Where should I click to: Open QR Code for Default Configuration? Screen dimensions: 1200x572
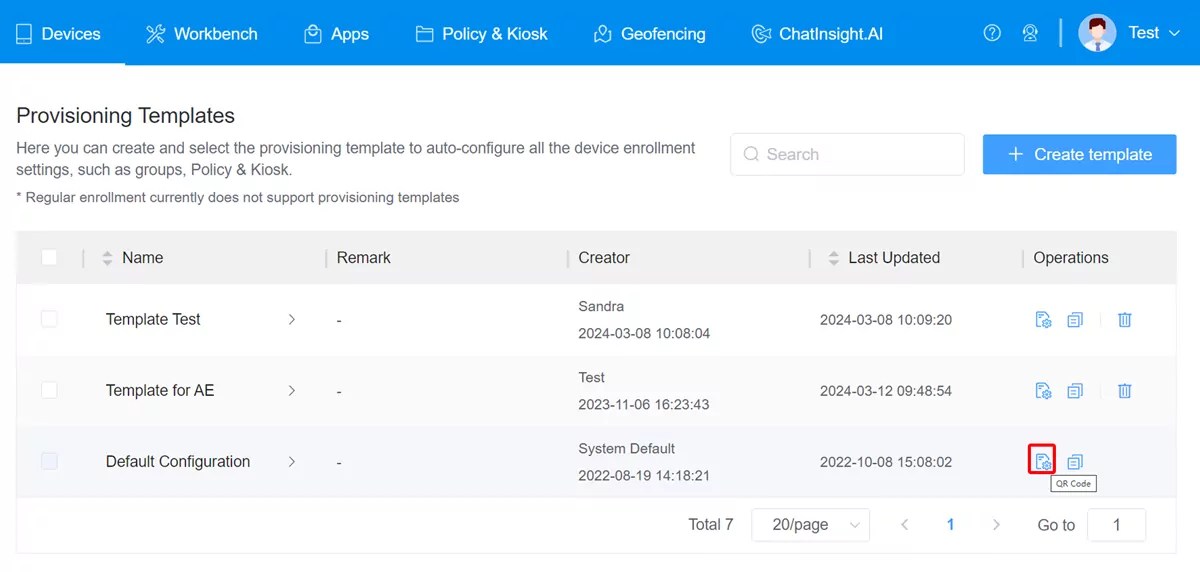[x=1042, y=461]
